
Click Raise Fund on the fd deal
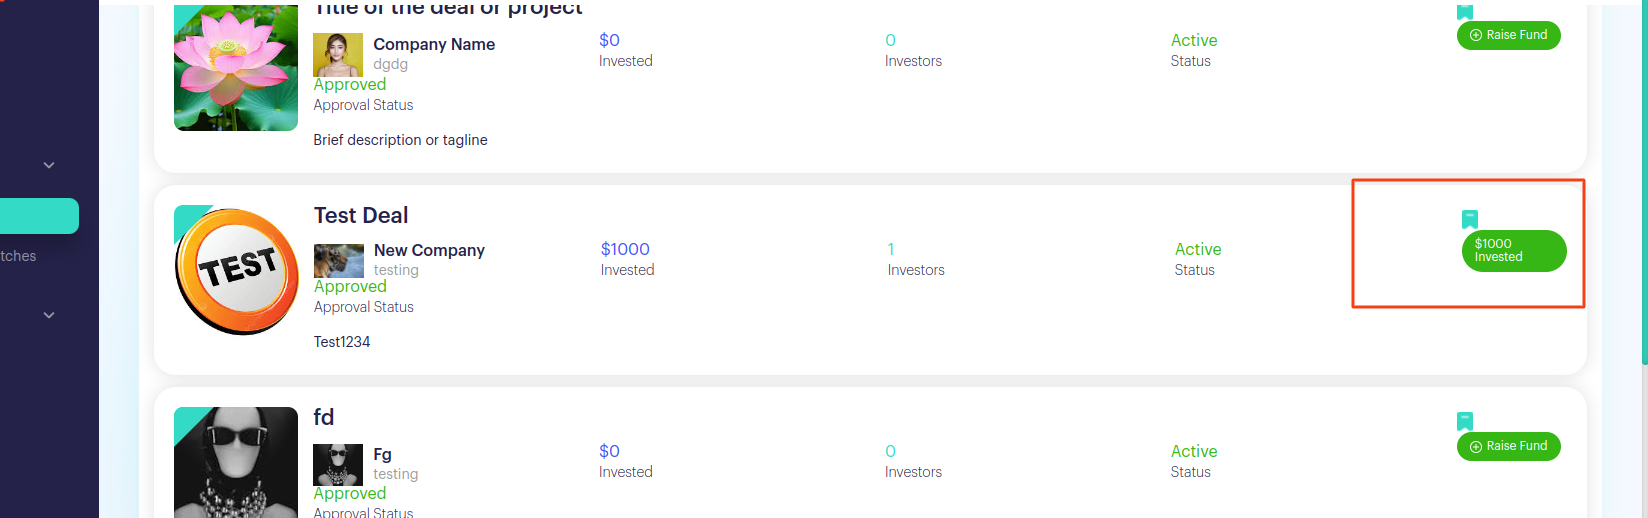(x=1508, y=446)
